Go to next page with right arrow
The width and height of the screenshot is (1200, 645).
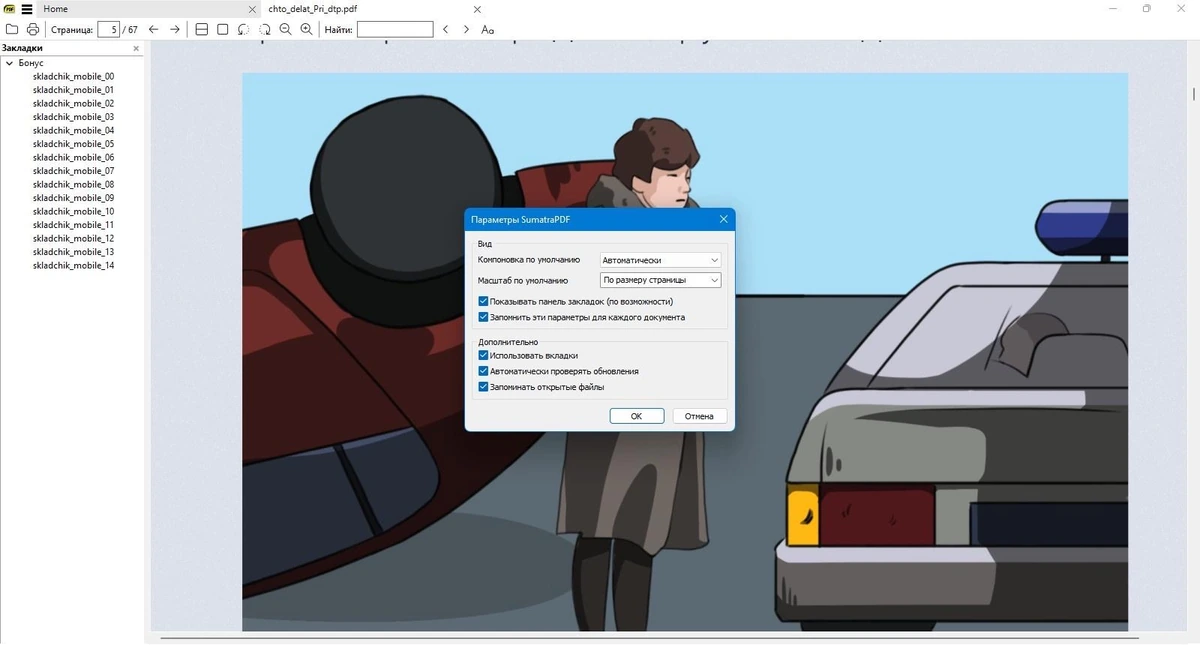175,30
